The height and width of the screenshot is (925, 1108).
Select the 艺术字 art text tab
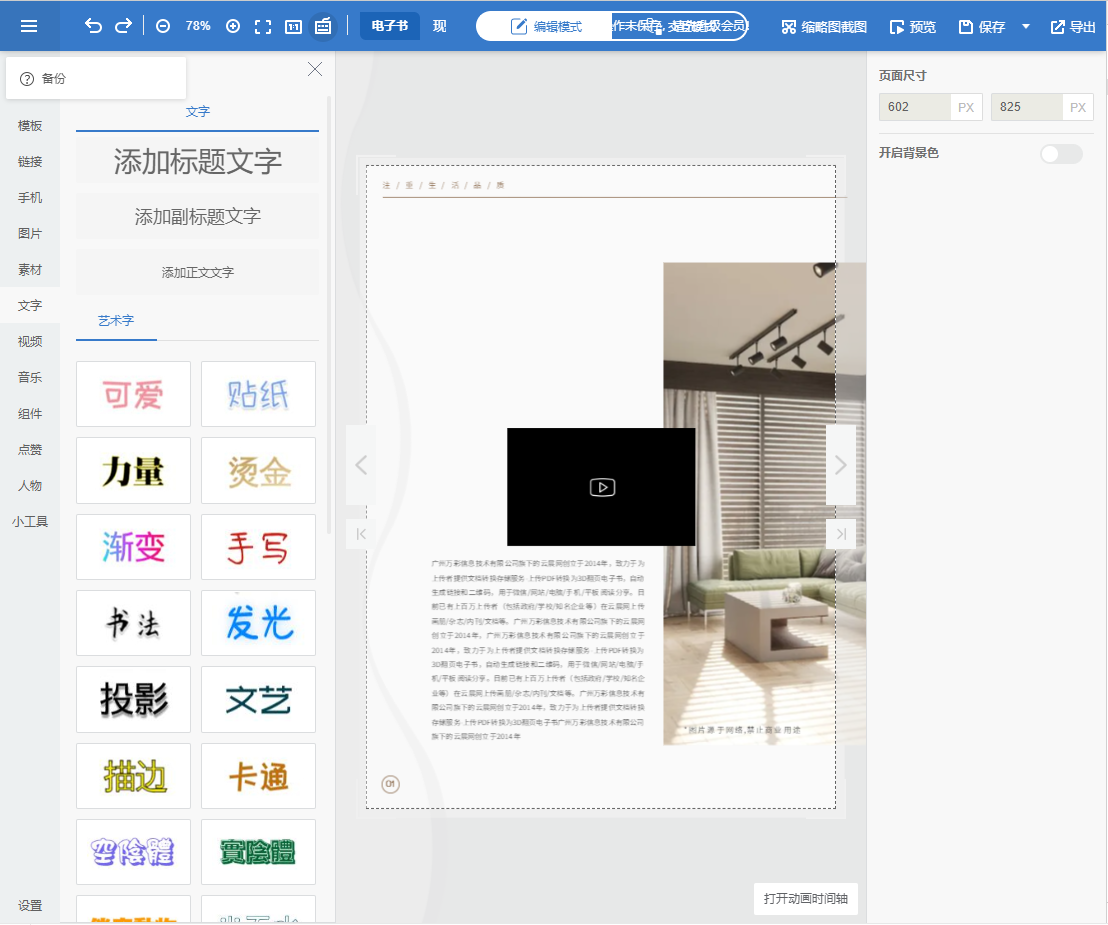[x=116, y=321]
